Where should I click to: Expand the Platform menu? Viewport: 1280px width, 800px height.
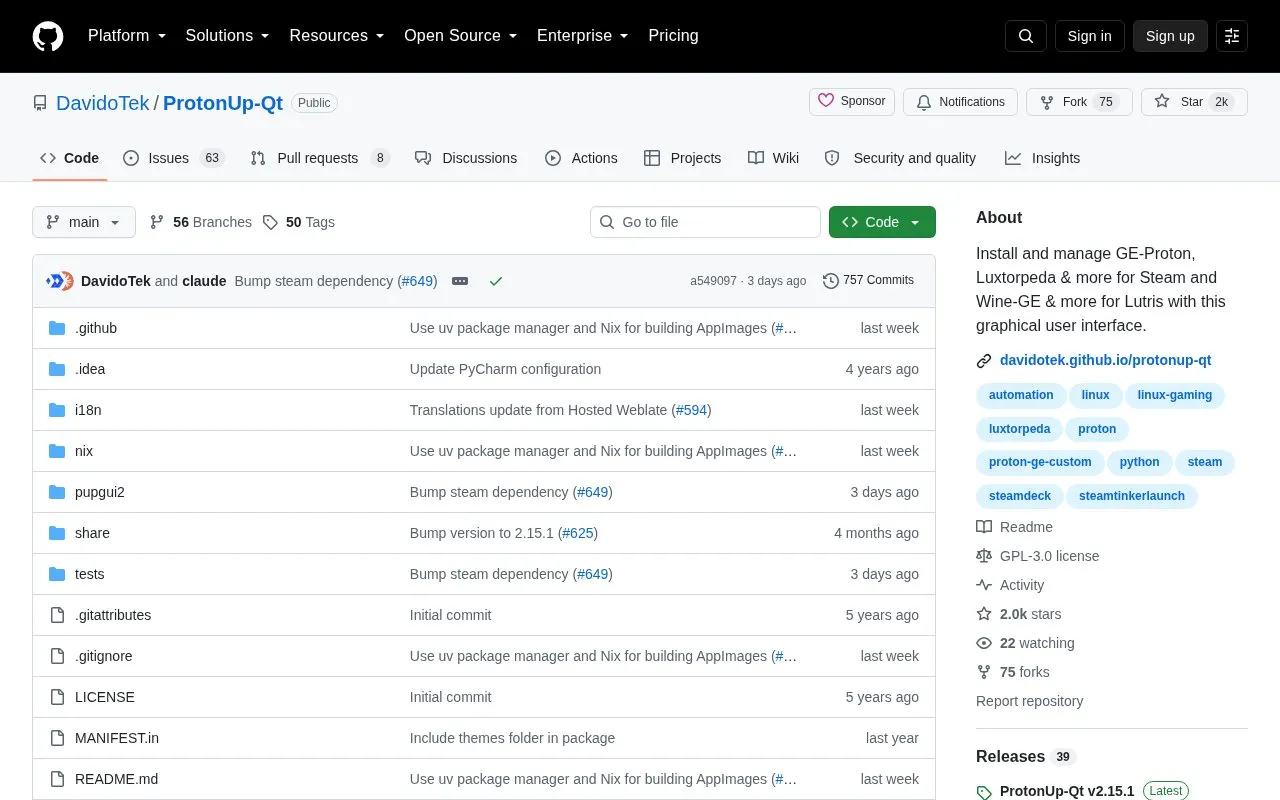126,36
